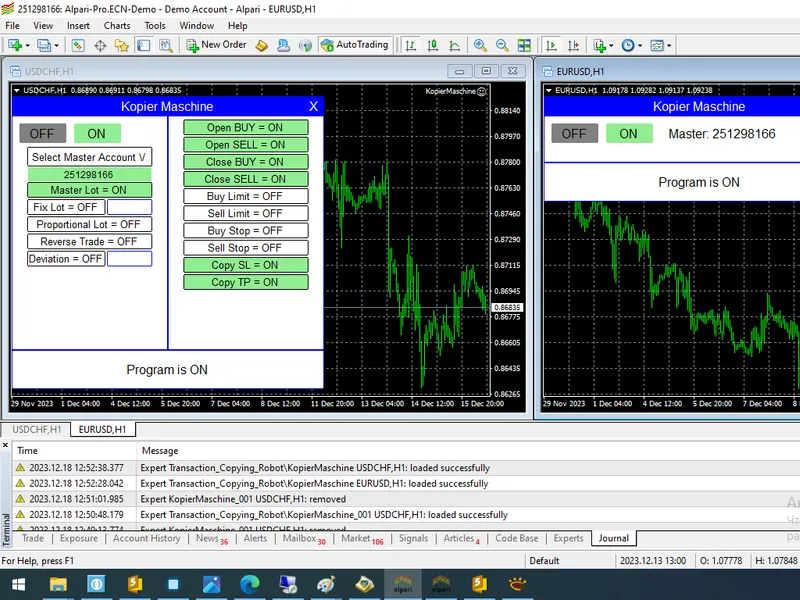The height and width of the screenshot is (600, 800).
Task: Open Indicators dropdown arrow
Action: point(611,45)
